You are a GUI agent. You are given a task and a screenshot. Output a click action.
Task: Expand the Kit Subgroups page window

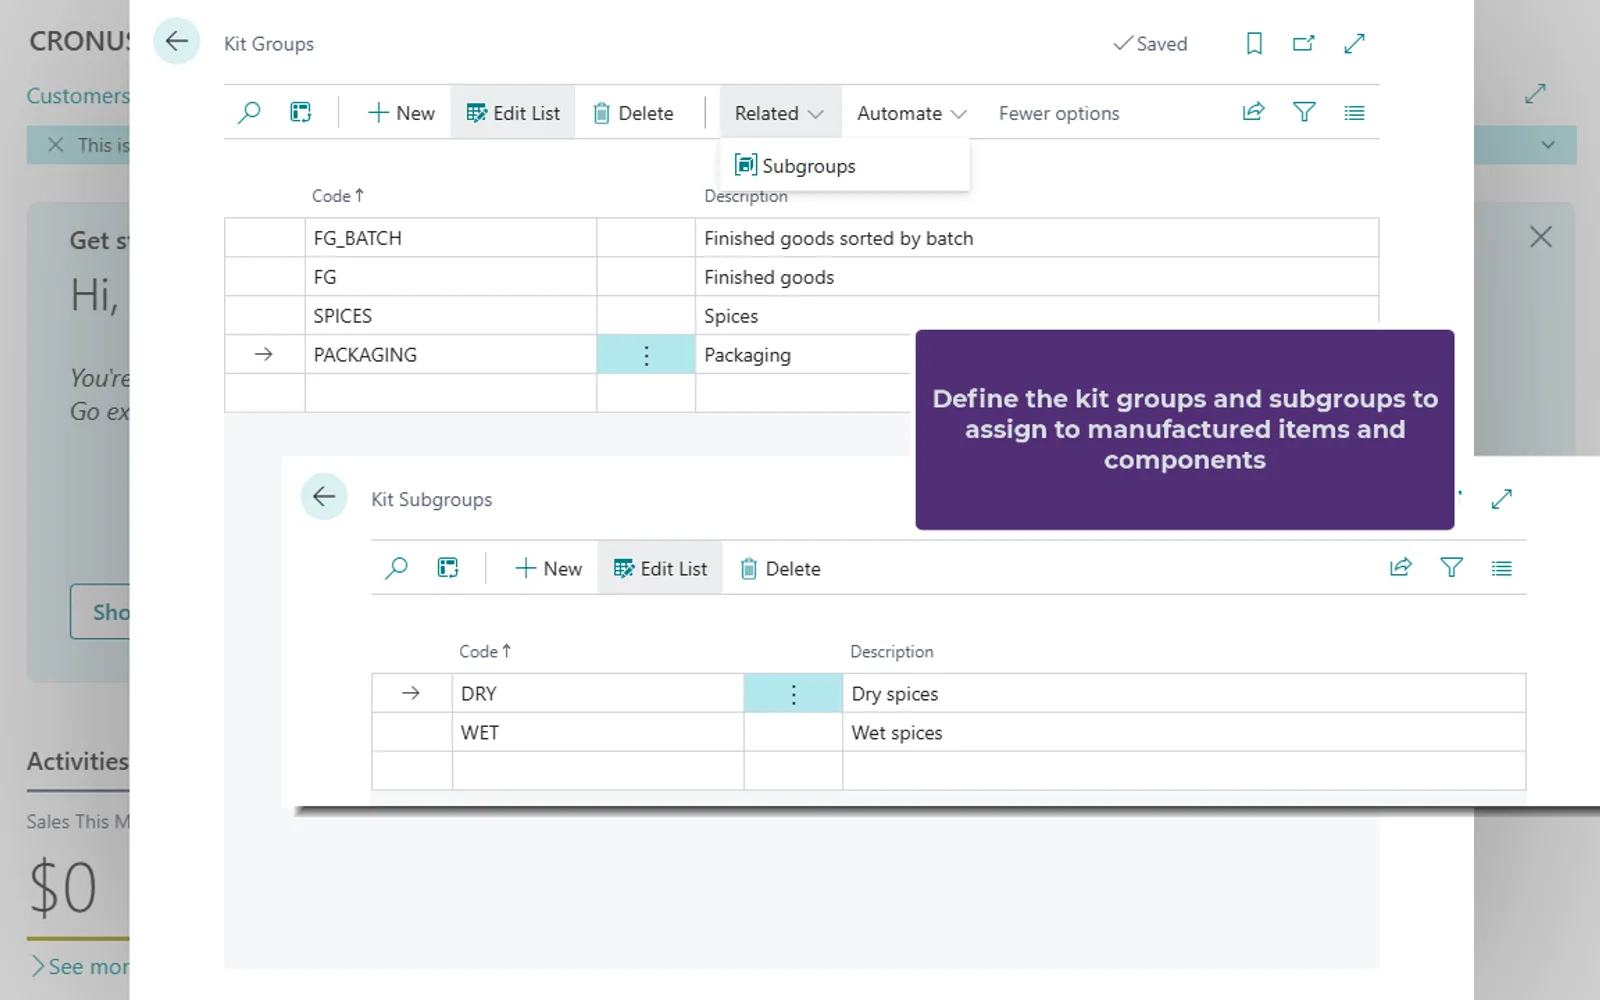1501,498
